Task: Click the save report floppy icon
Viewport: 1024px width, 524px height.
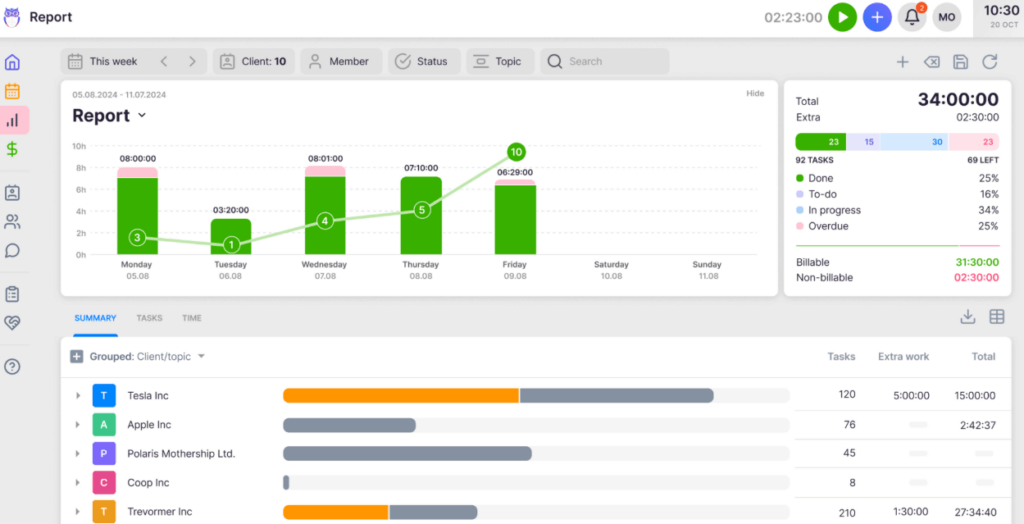Action: pos(960,62)
